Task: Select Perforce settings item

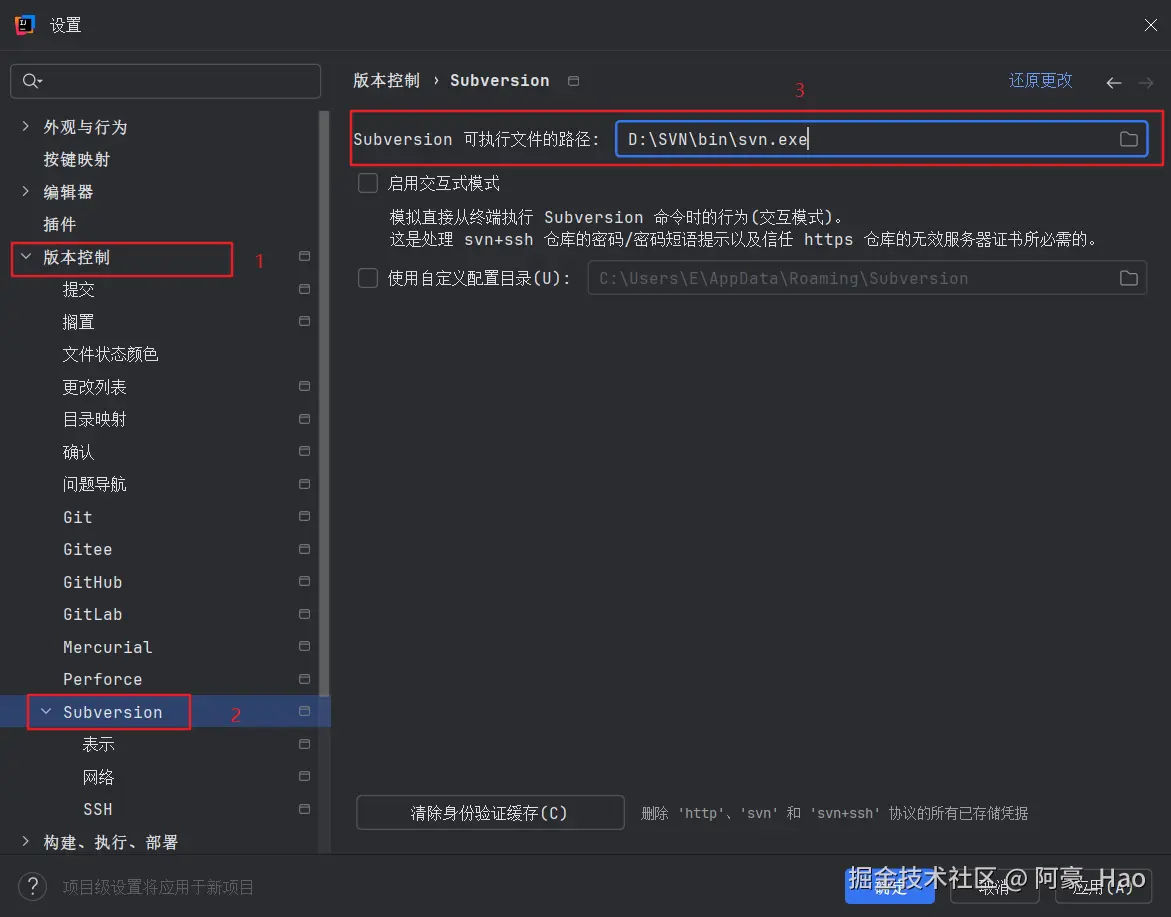Action: pyautogui.click(x=102, y=680)
